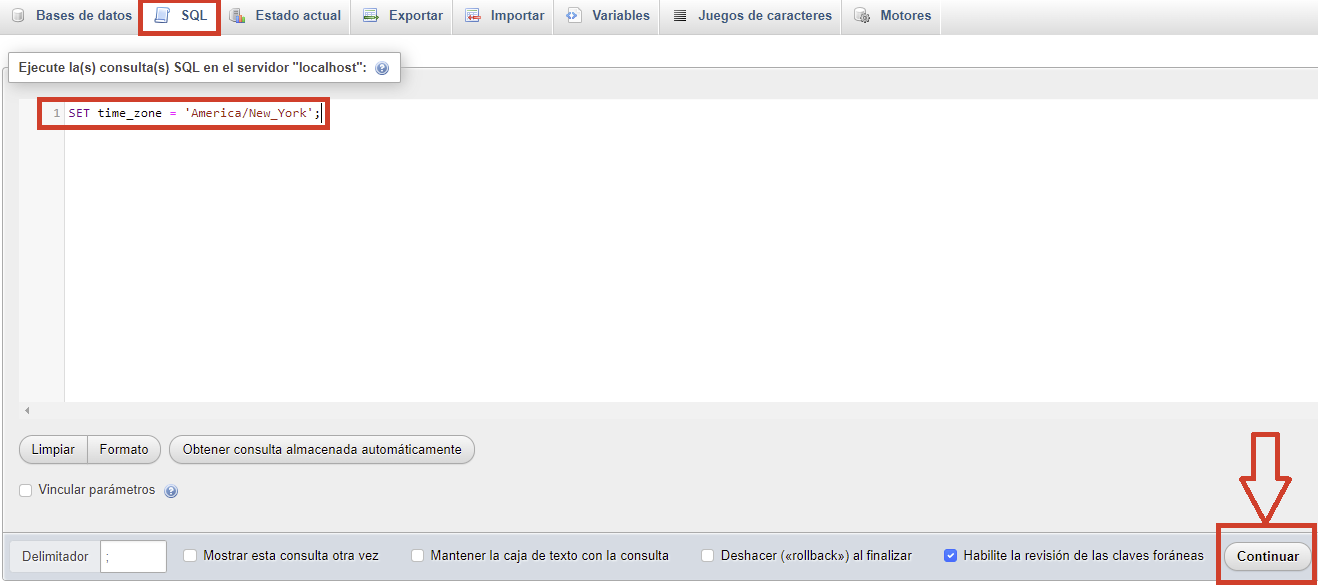Click the Formato button
Image resolution: width=1318 pixels, height=587 pixels.
click(124, 450)
